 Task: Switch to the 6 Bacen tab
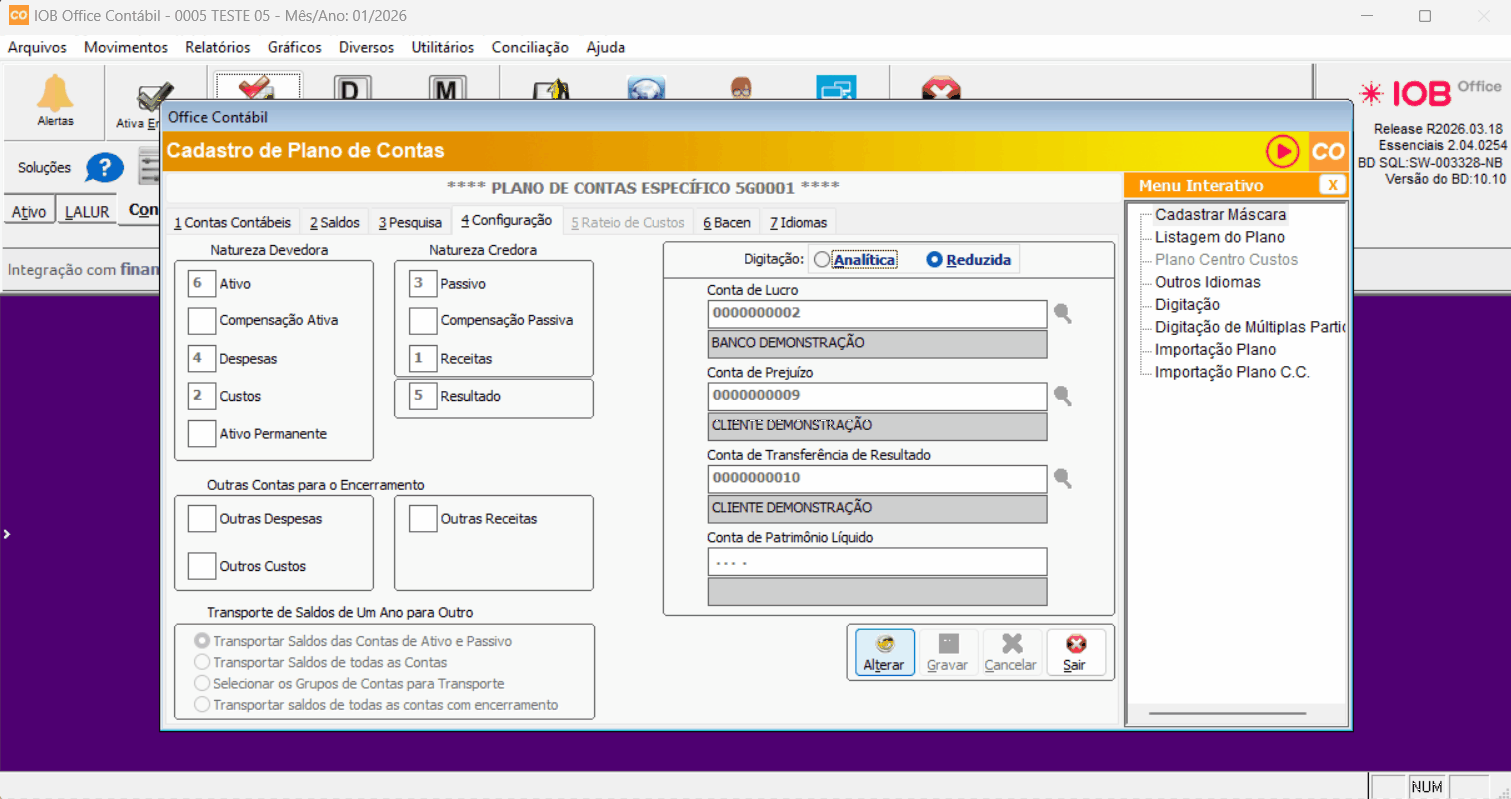(726, 222)
